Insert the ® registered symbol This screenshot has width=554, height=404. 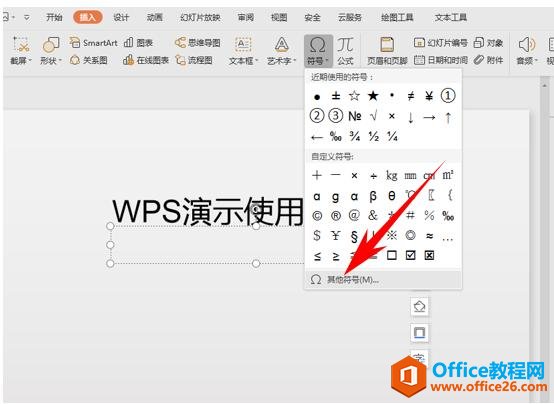click(x=336, y=216)
